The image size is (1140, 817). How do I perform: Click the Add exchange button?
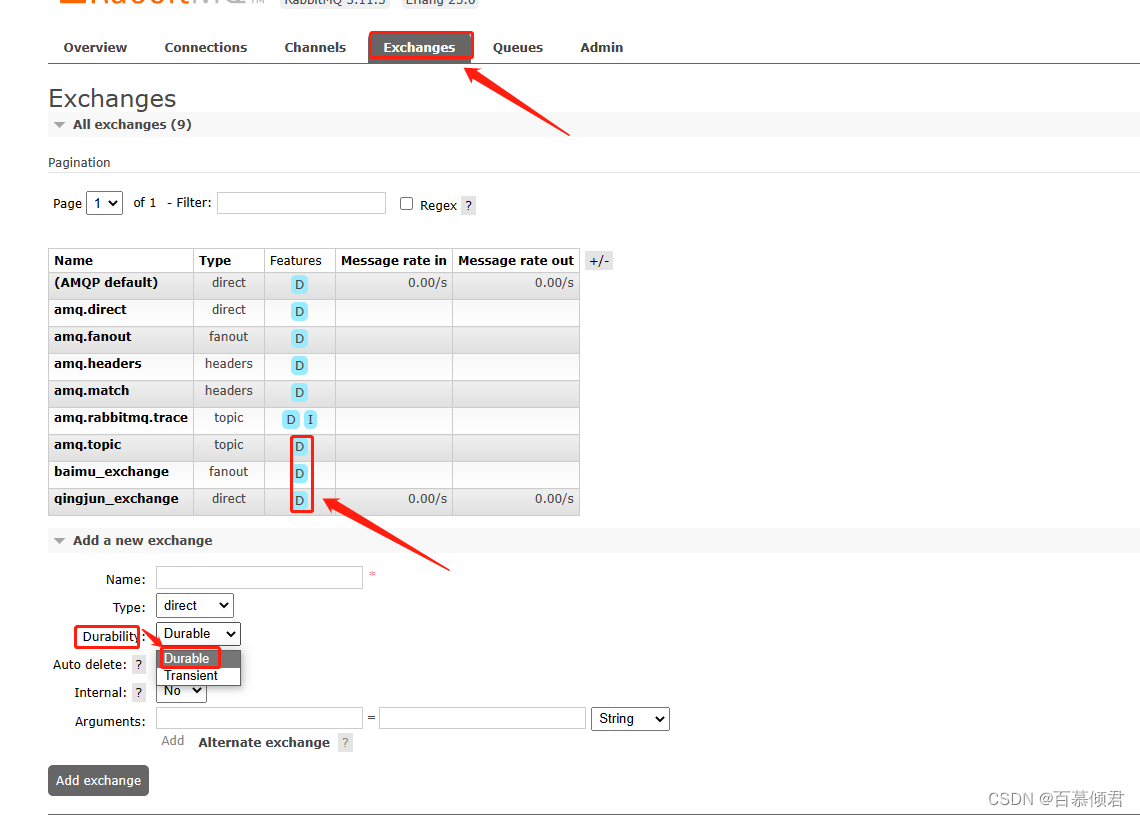pyautogui.click(x=98, y=780)
